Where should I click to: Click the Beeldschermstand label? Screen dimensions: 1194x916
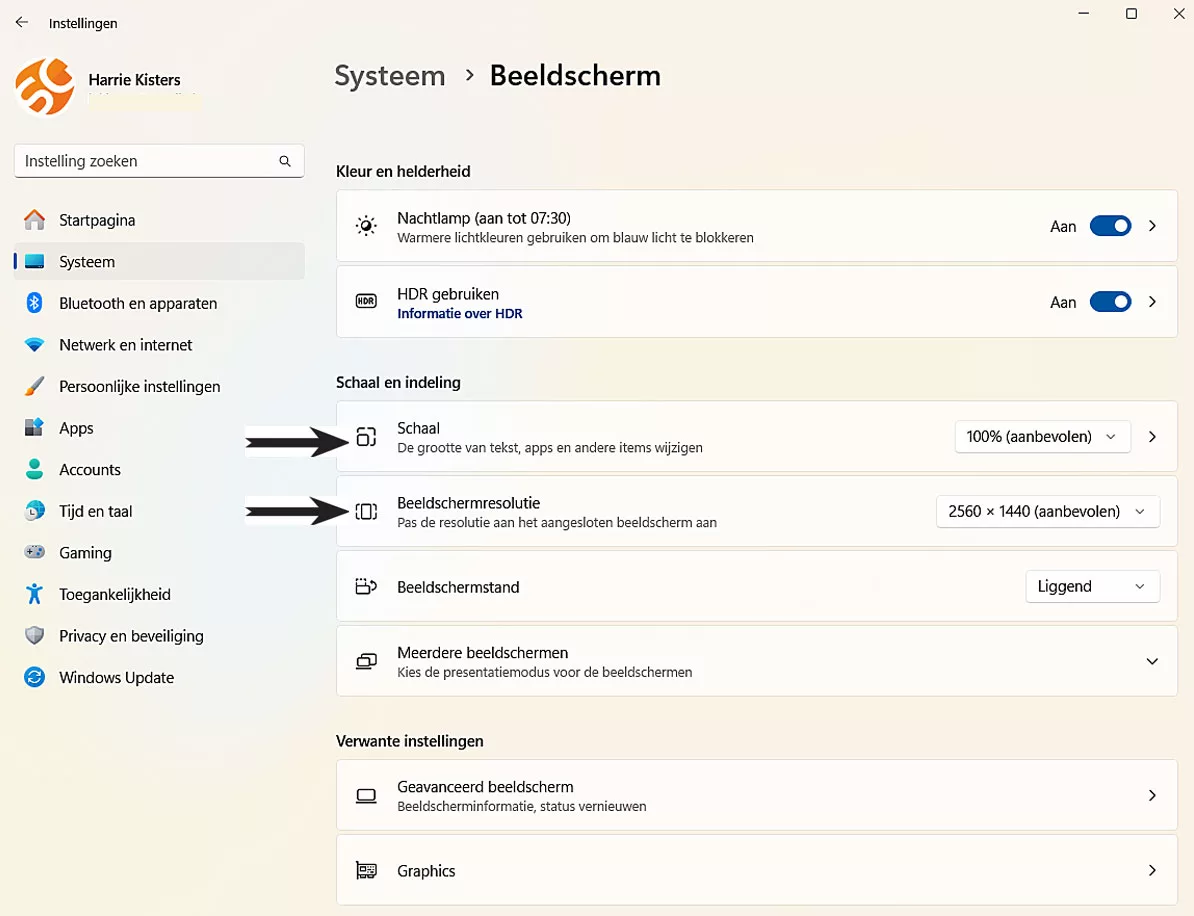458,587
